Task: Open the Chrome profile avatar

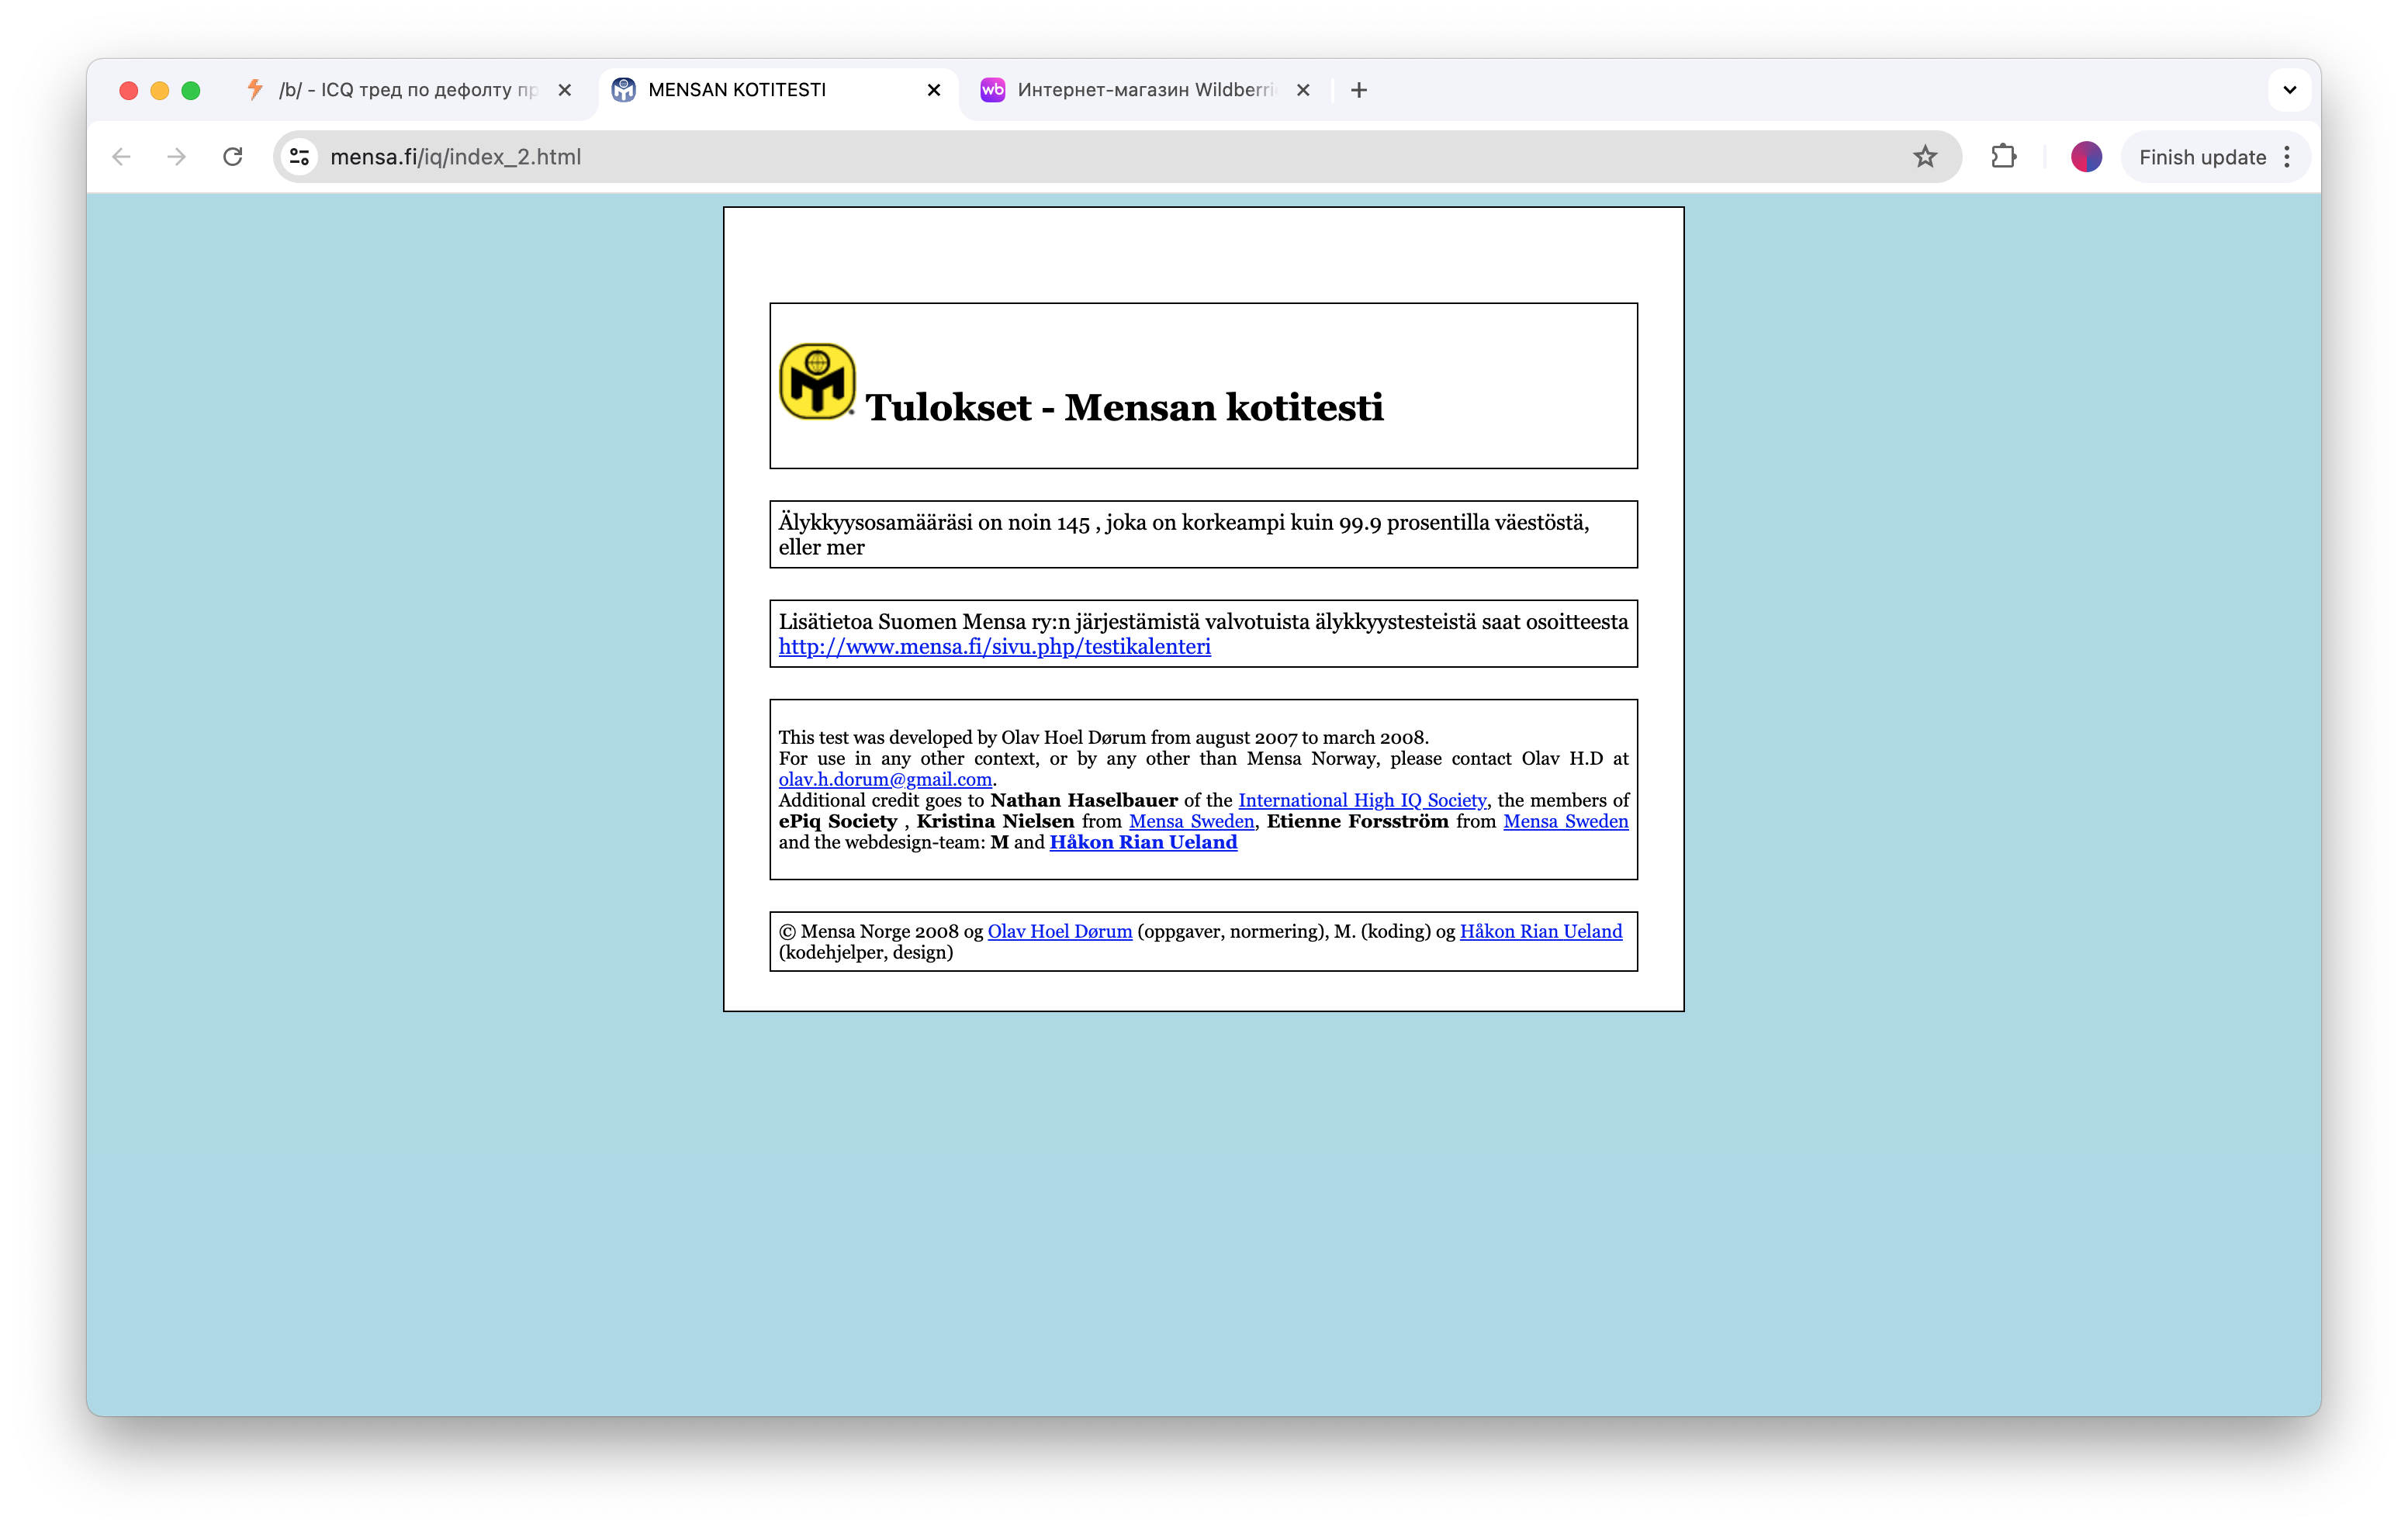Action: click(2086, 157)
